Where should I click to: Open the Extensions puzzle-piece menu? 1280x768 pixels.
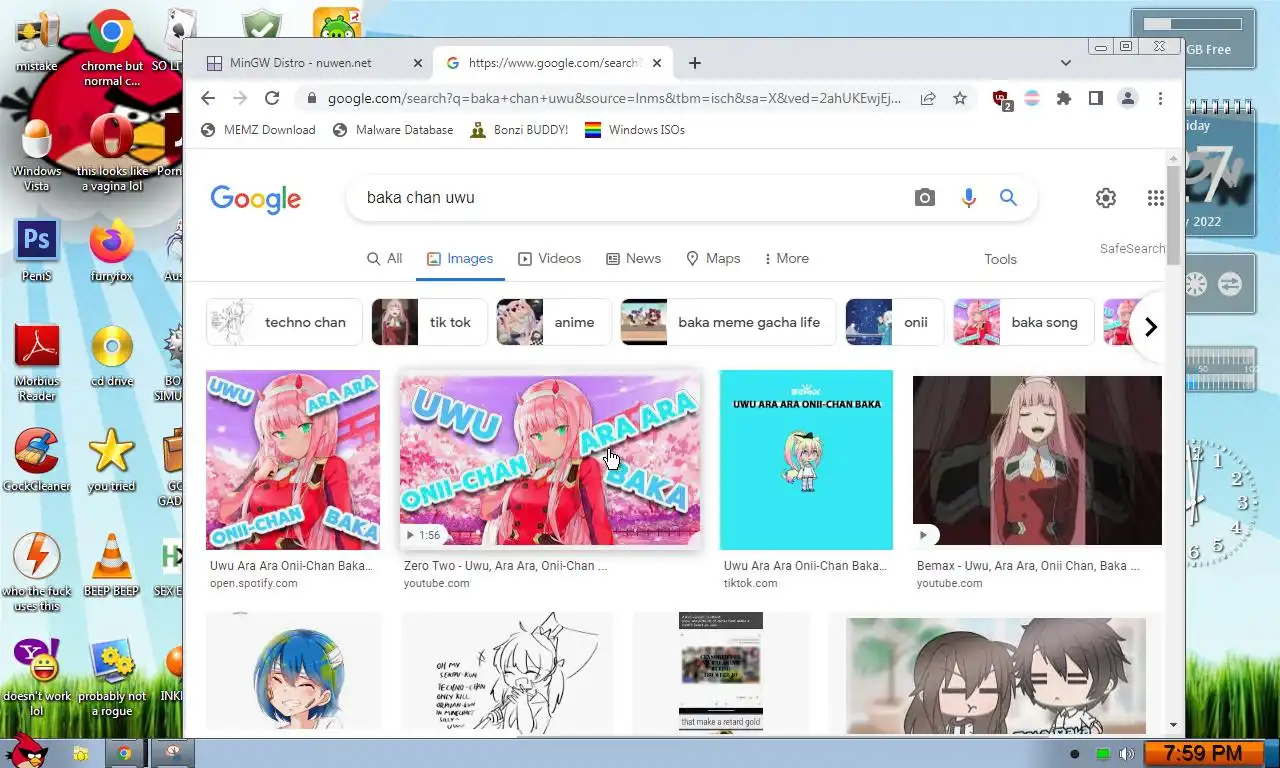point(1064,98)
